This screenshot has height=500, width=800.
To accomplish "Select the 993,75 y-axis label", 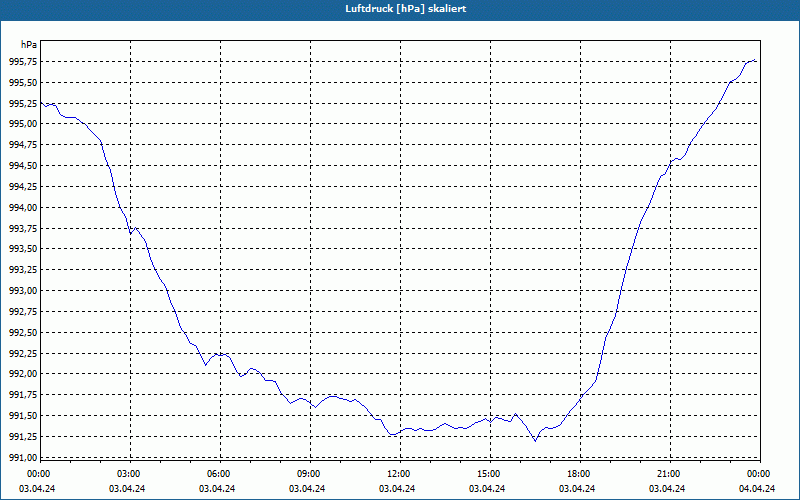I will coord(23,228).
